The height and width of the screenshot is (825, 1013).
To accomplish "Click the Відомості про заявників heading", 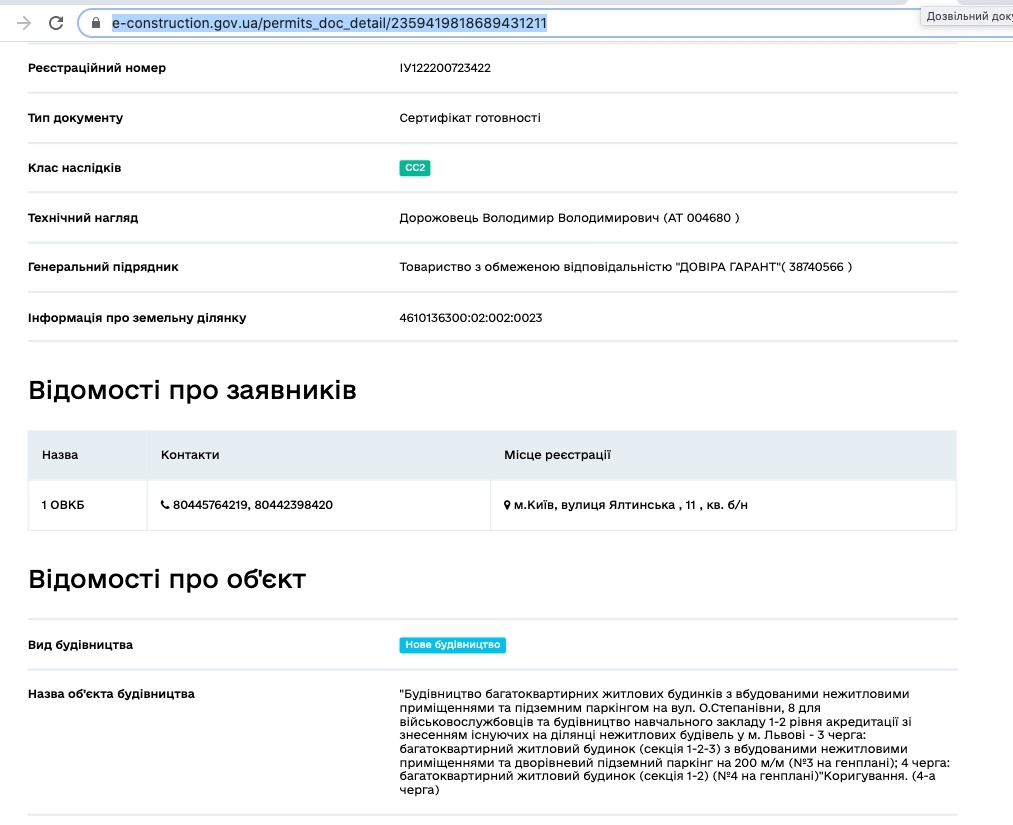I will point(193,390).
